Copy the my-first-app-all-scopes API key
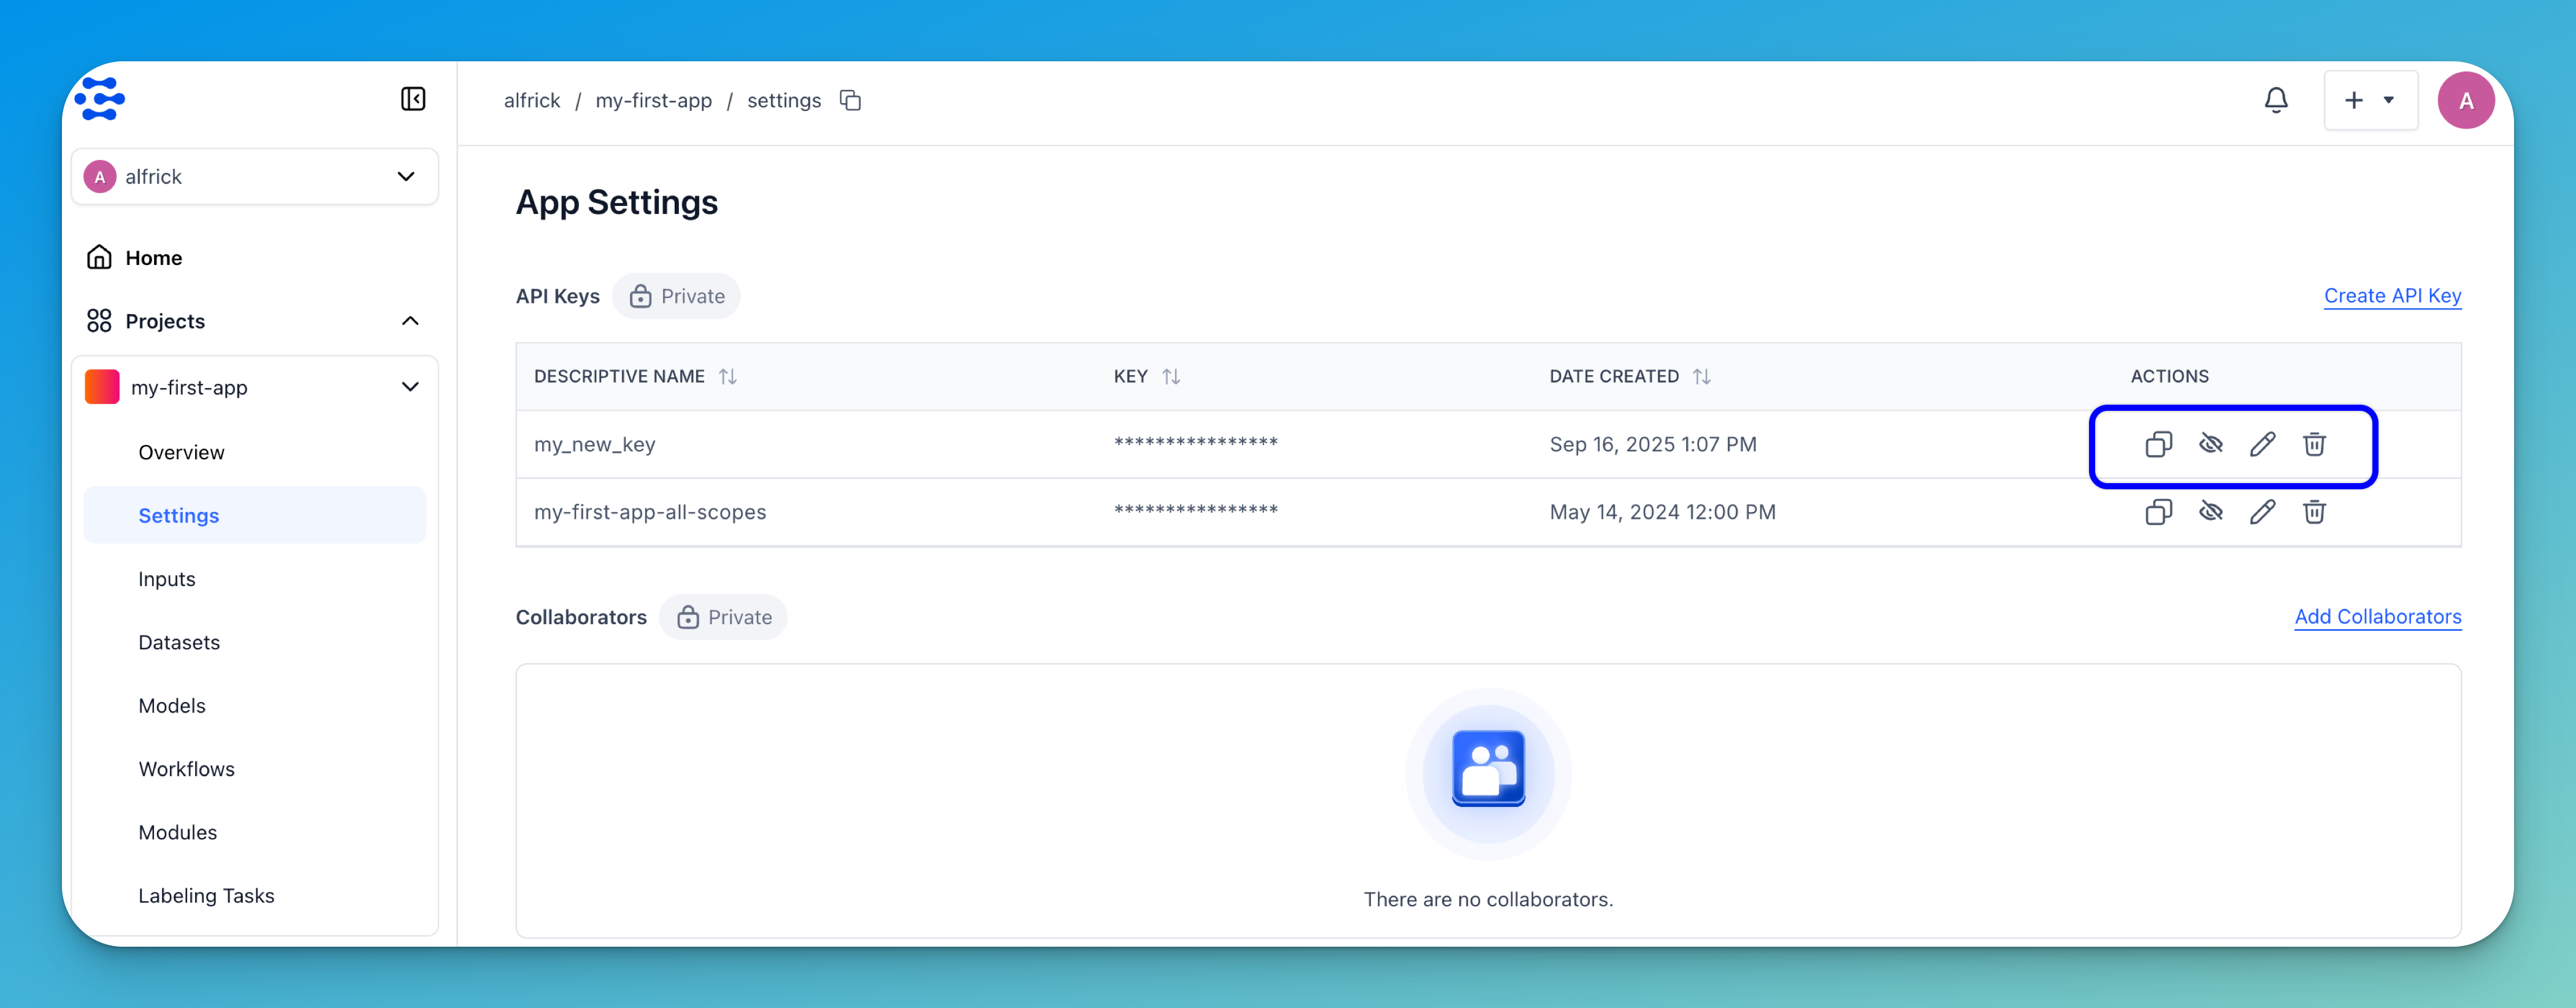This screenshot has width=2576, height=1008. pos(2158,512)
